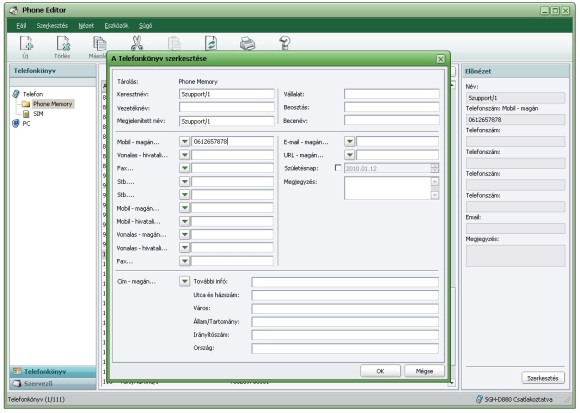Click the Szerkesztés button in preview panel
The image size is (580, 413).
tap(543, 378)
